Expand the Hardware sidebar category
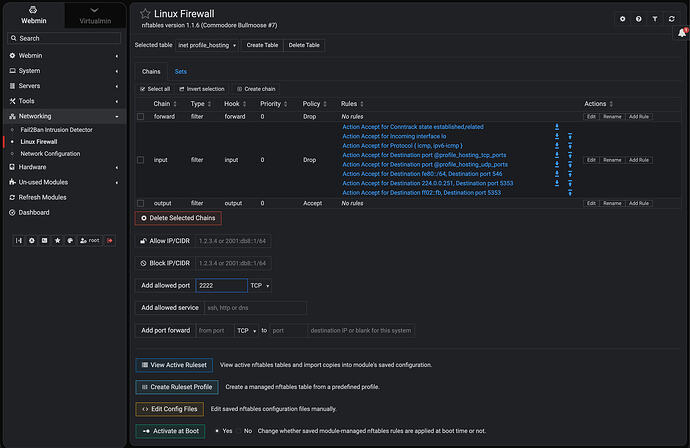The width and height of the screenshot is (690, 448). click(x=64, y=167)
